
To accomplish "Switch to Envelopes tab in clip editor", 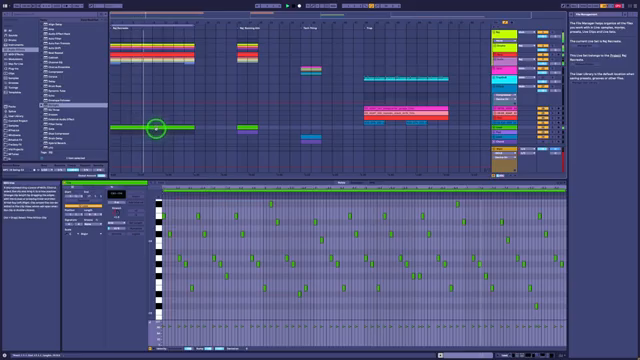I will point(357,183).
